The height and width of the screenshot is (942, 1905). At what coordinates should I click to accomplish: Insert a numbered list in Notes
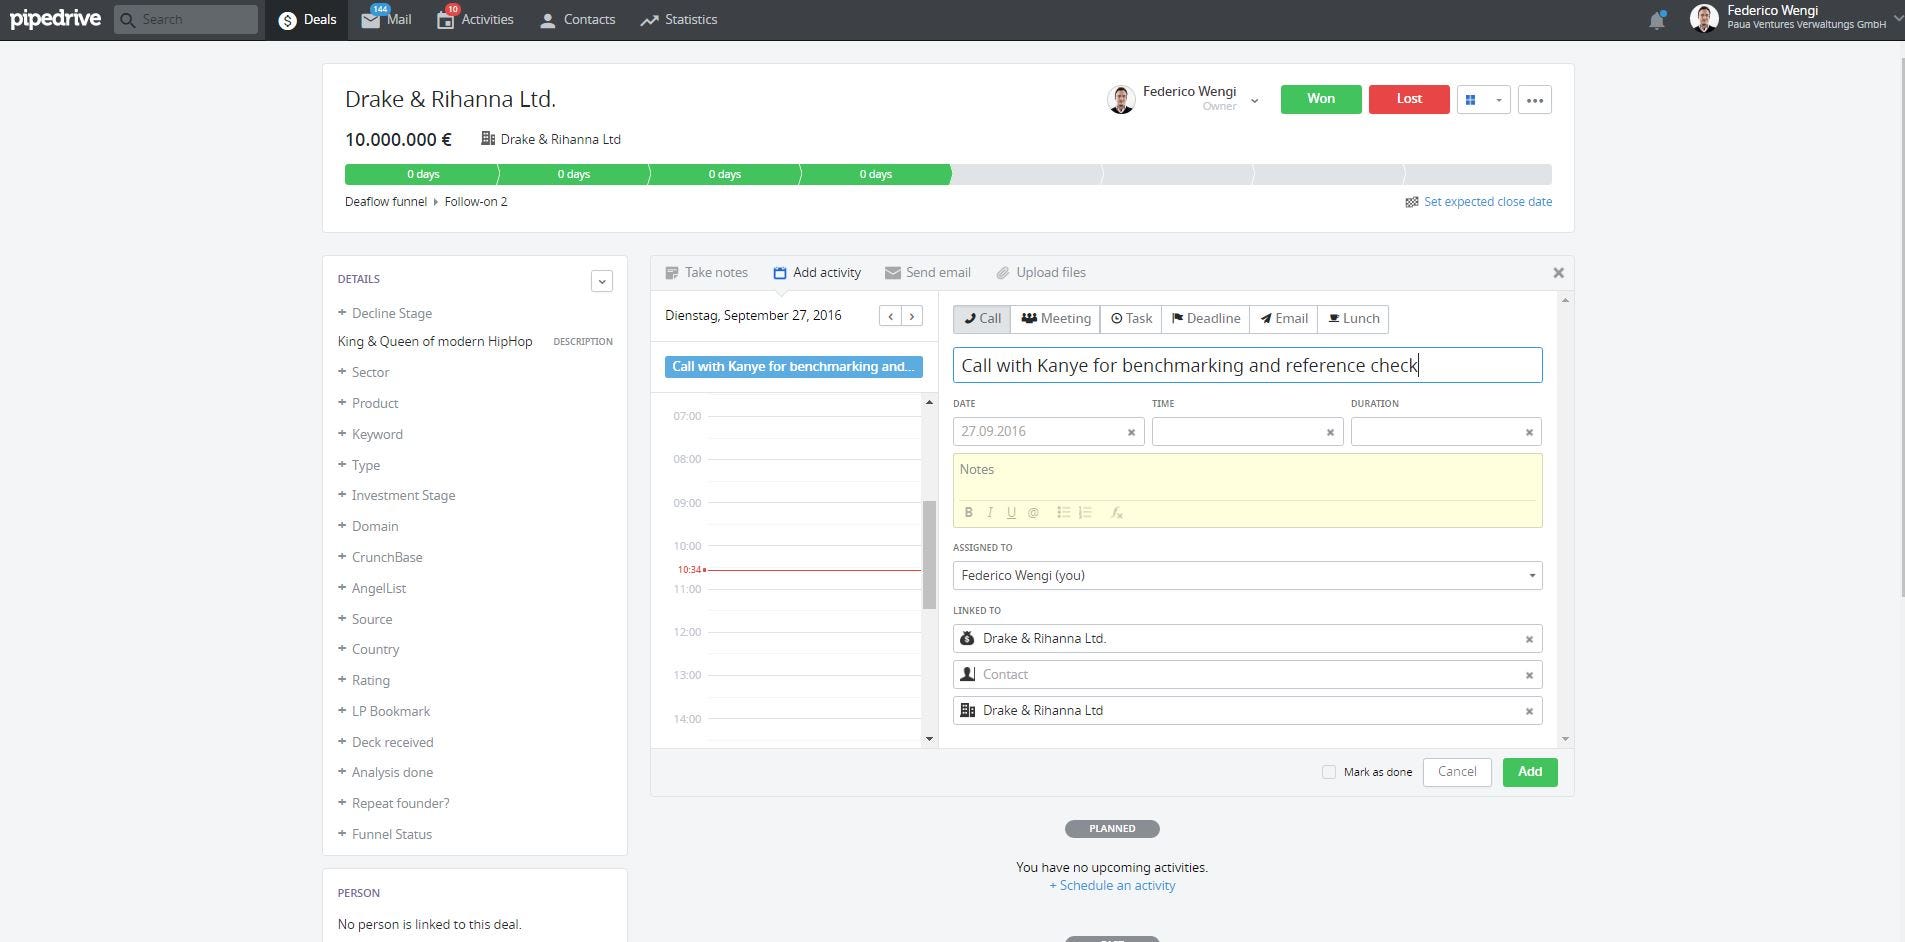pyautogui.click(x=1085, y=512)
